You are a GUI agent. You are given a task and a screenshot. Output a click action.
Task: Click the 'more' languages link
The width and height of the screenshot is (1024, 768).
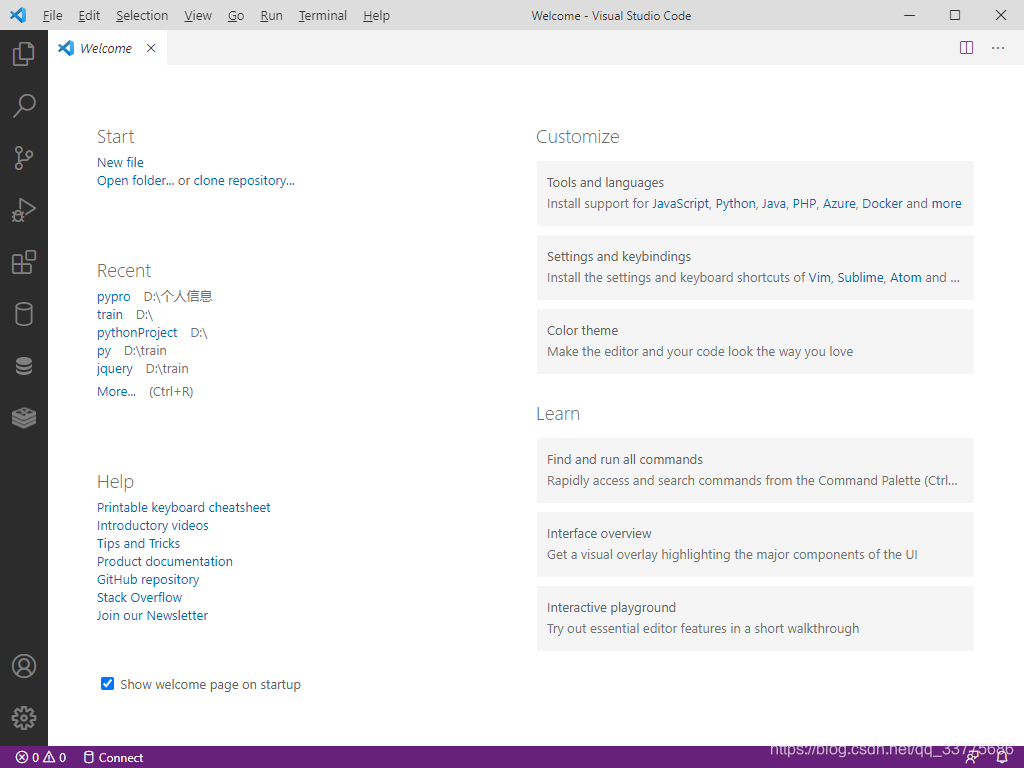tap(946, 204)
